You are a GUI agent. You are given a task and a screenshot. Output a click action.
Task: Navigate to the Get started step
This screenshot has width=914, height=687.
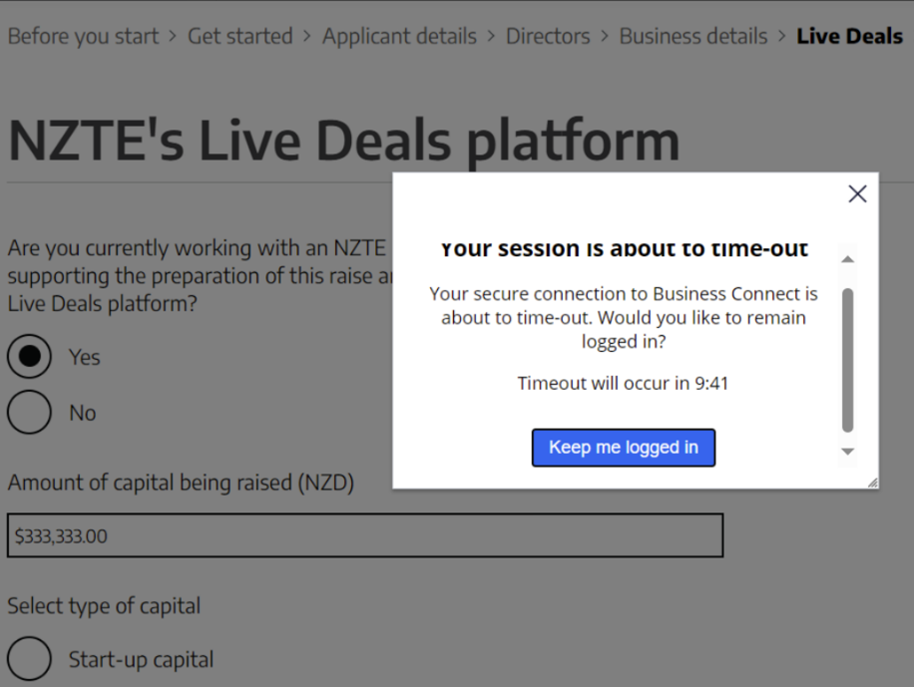(240, 36)
